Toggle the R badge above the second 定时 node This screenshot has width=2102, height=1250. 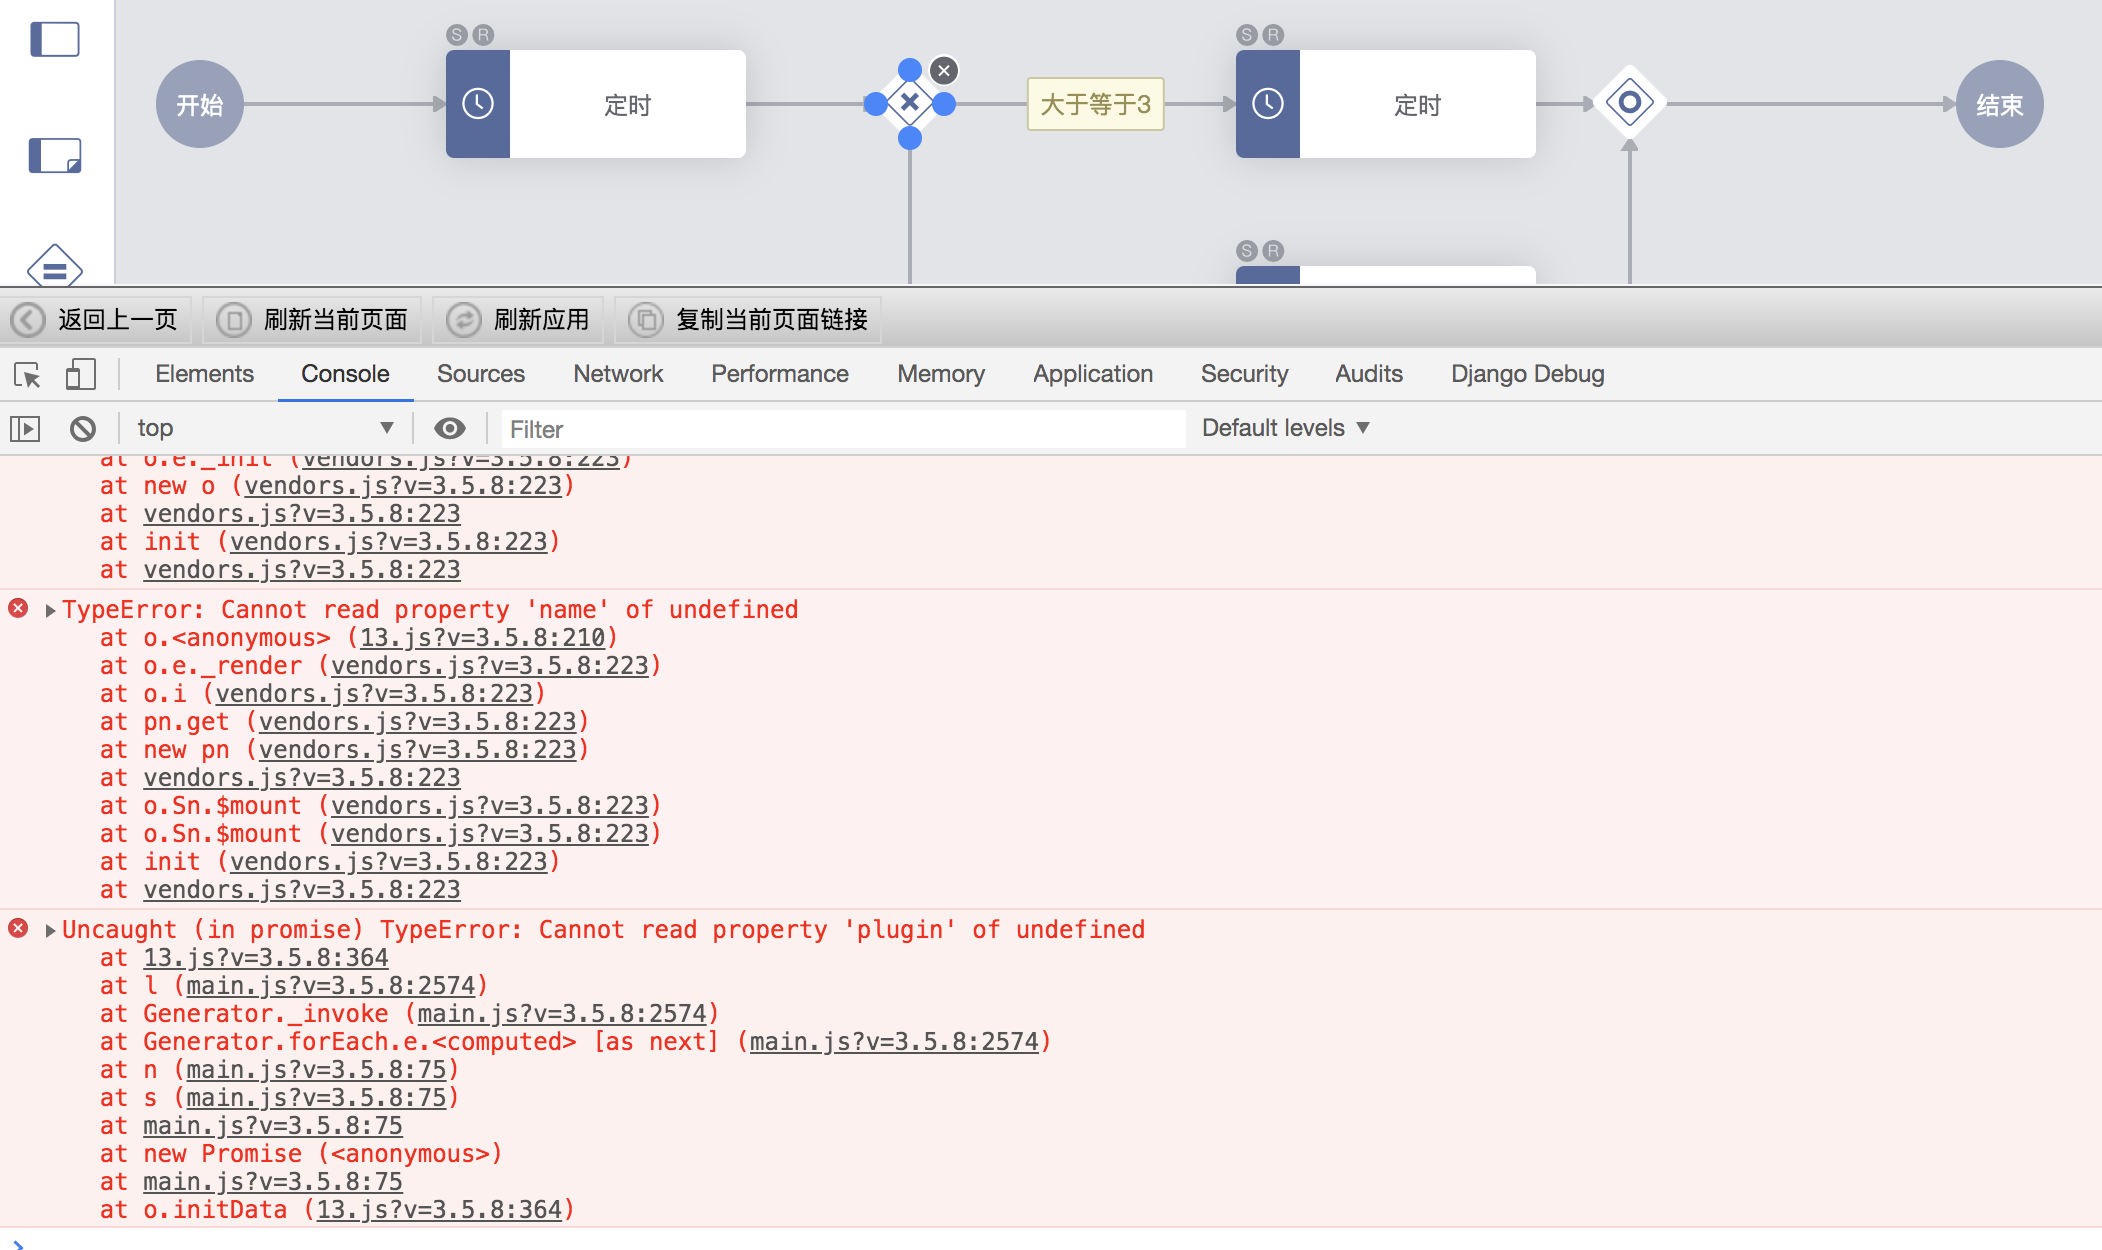point(1271,33)
